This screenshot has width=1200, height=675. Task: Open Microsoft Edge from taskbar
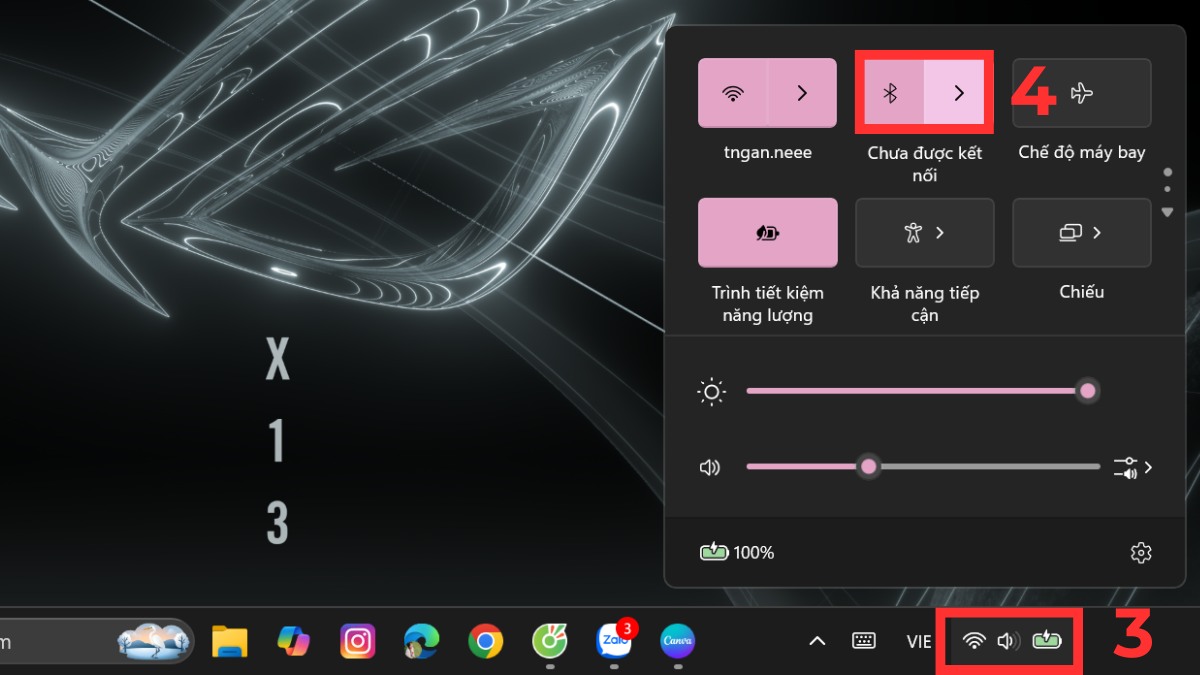tap(421, 641)
